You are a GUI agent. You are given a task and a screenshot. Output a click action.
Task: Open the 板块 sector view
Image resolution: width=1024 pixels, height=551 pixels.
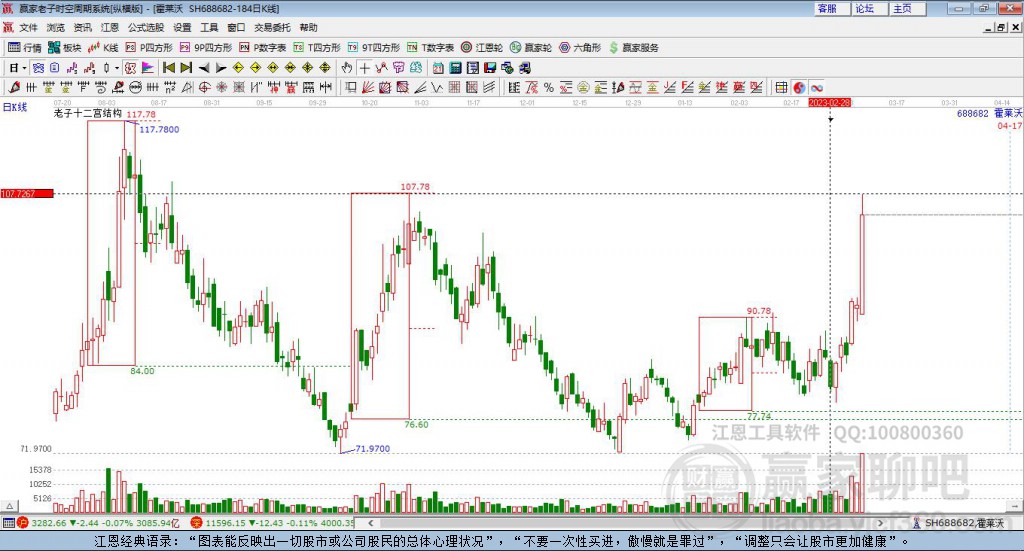[64, 48]
